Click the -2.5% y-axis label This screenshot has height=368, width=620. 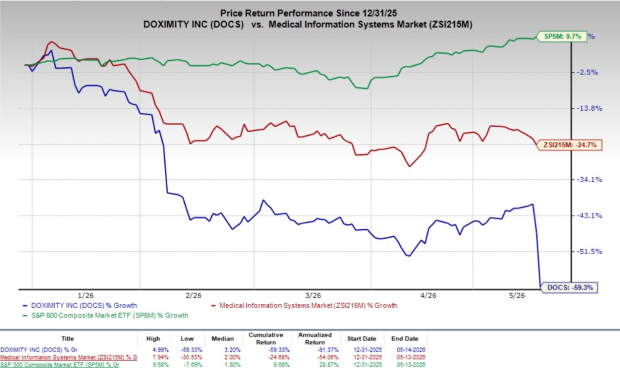[587, 72]
